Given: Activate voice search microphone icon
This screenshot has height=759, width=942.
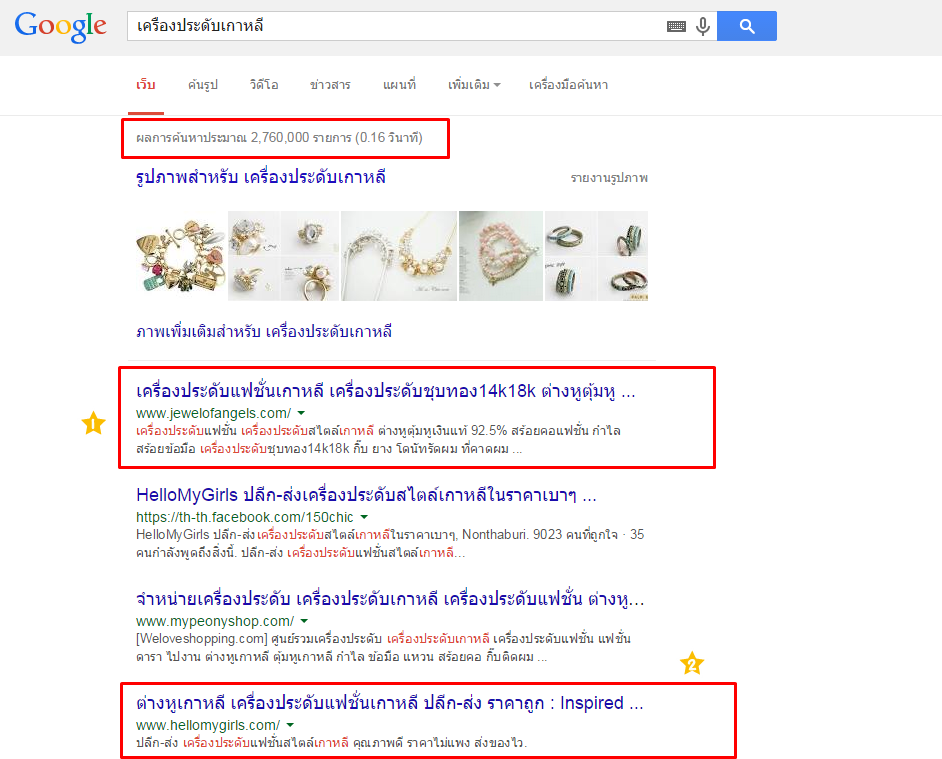Looking at the screenshot, I should coord(703,26).
